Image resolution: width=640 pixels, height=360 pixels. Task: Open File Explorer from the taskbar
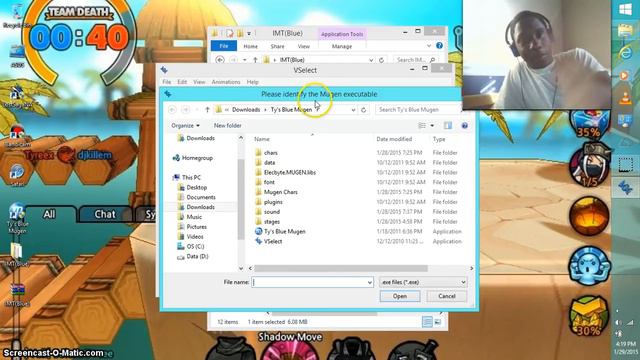625,31
